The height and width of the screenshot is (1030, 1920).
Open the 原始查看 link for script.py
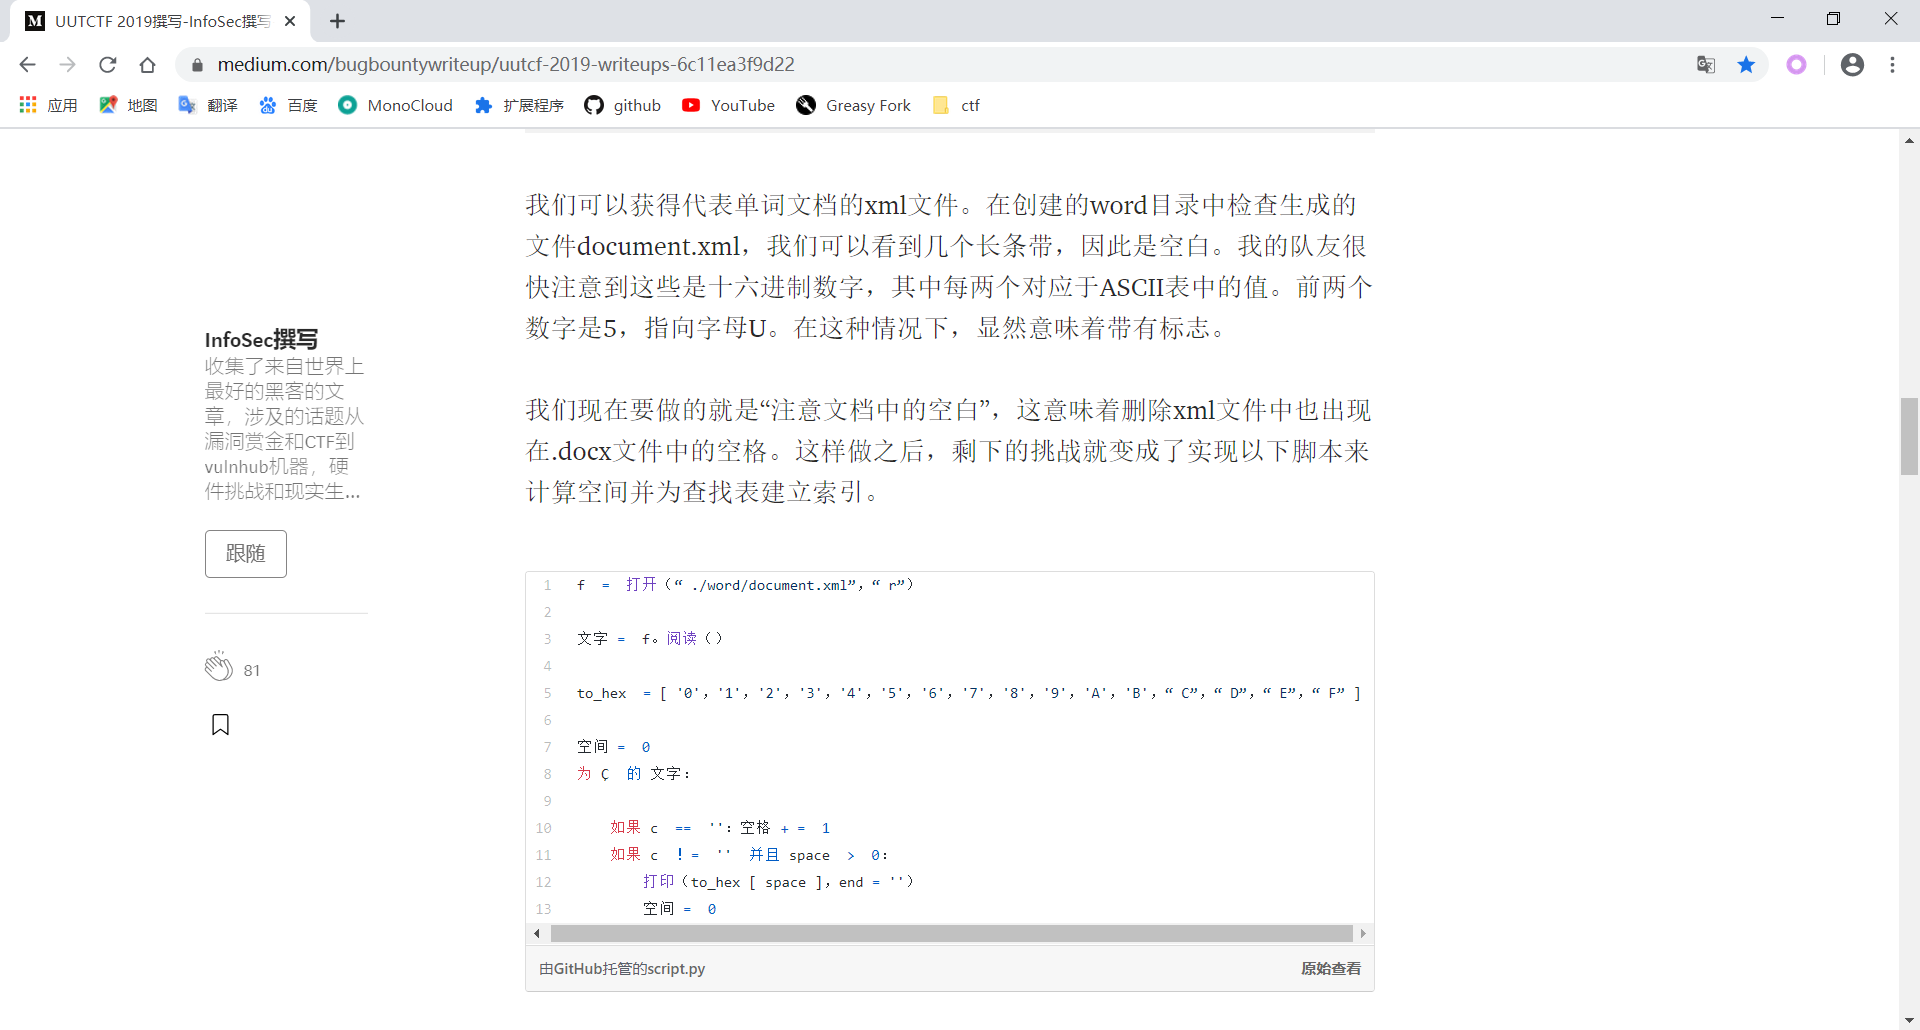[1330, 968]
